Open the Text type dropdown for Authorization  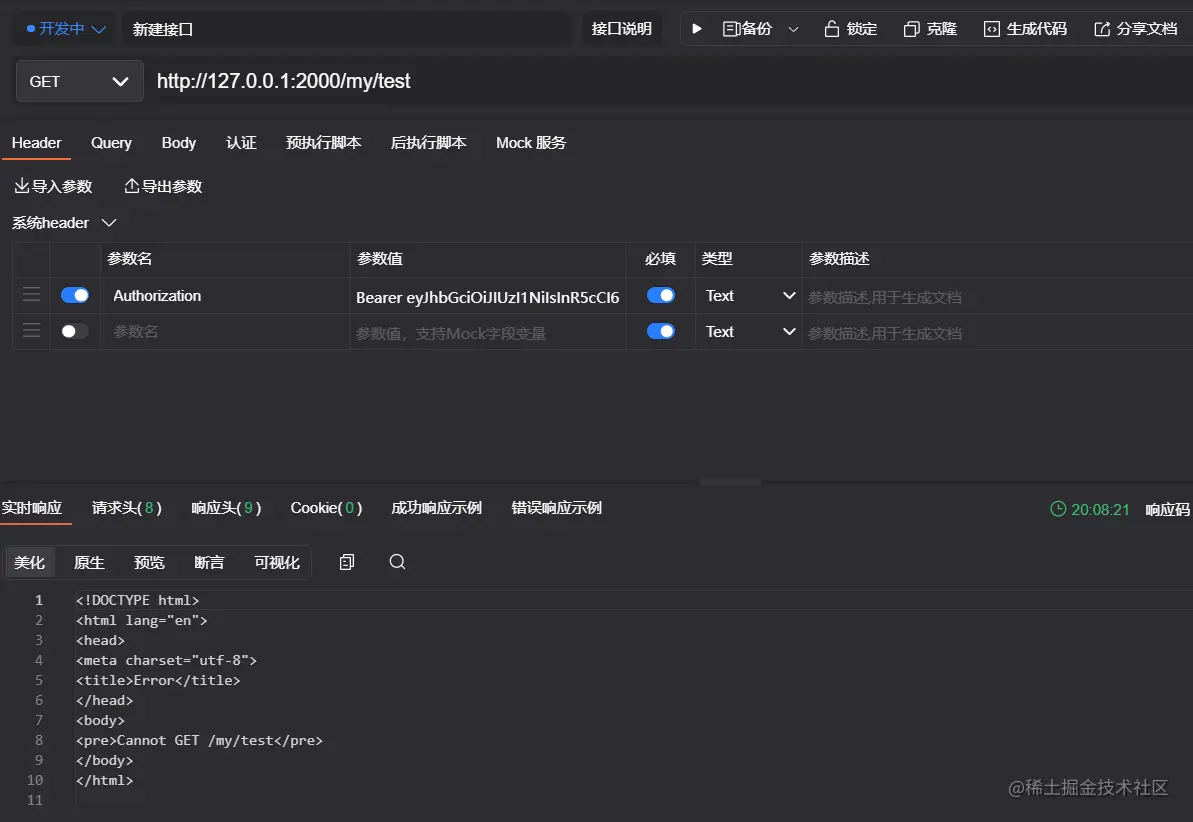[749, 295]
